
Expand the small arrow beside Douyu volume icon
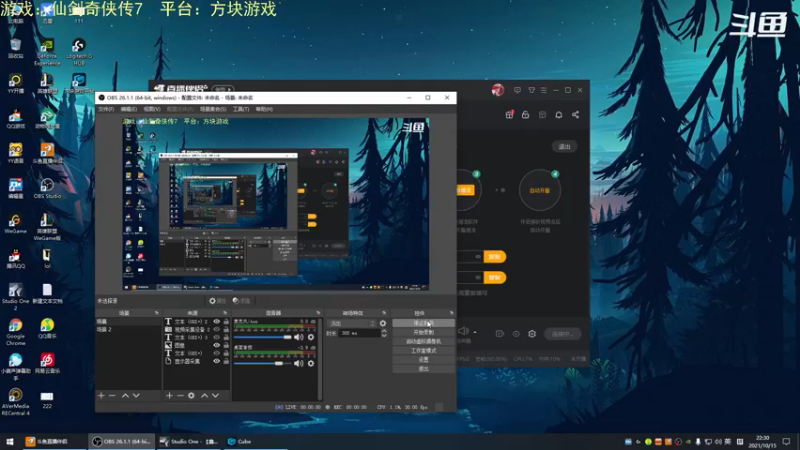pyautogui.click(x=475, y=332)
